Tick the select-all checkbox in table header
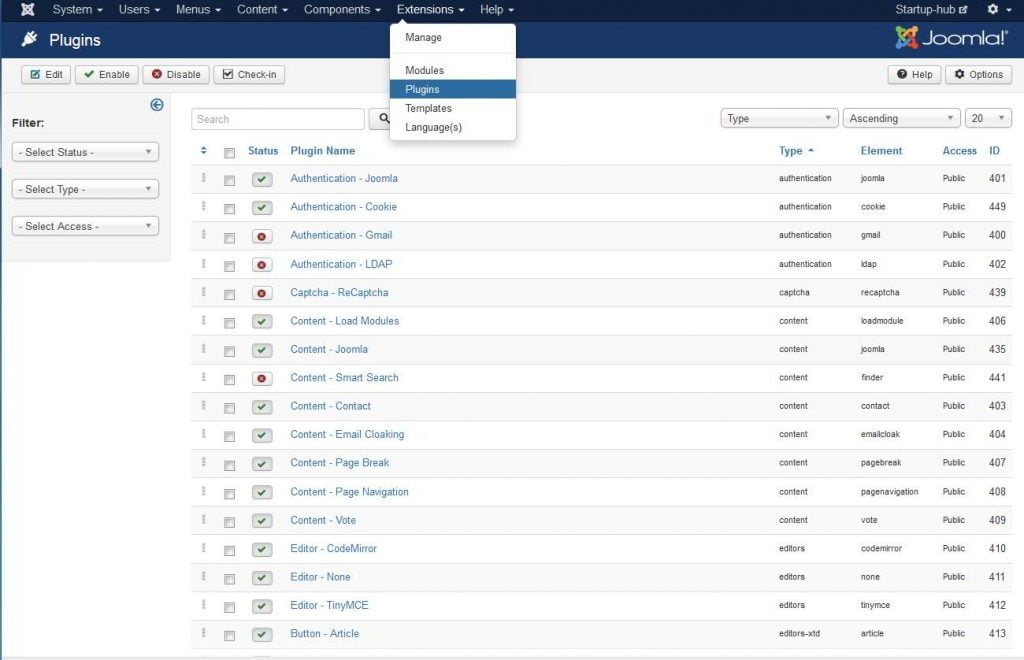The image size is (1024, 660). coord(230,153)
